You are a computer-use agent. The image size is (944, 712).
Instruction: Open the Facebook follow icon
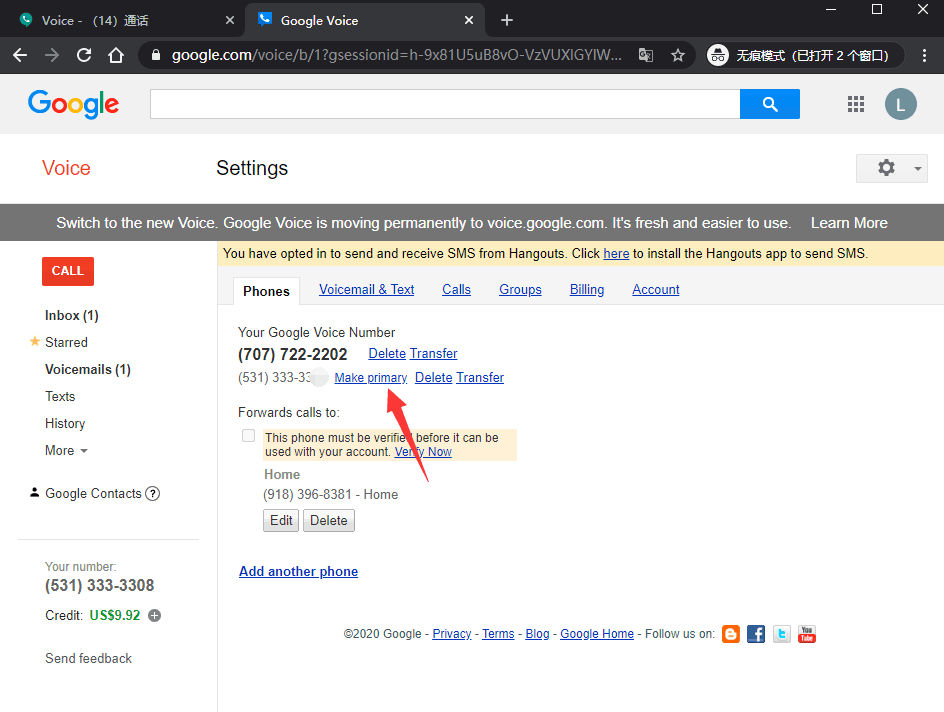pos(756,634)
